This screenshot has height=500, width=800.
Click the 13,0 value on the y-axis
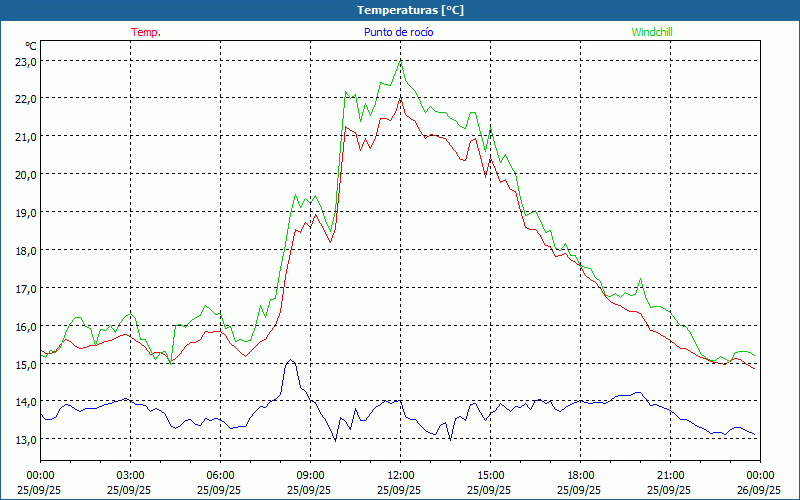[x=26, y=439]
